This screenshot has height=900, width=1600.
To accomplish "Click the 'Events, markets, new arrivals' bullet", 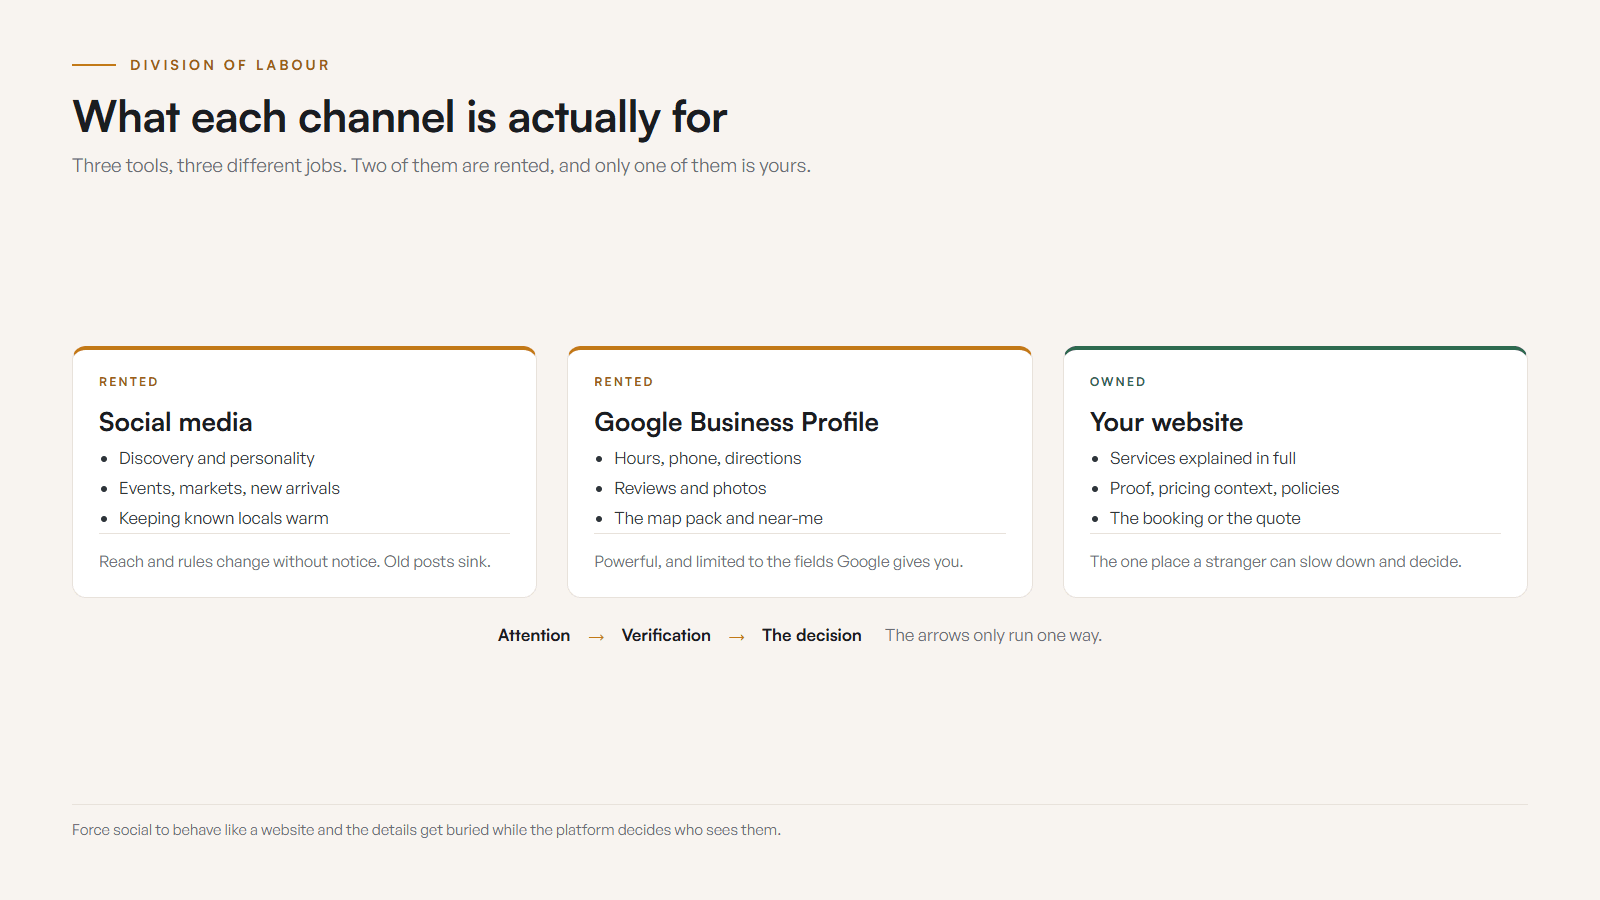I will [x=229, y=488].
